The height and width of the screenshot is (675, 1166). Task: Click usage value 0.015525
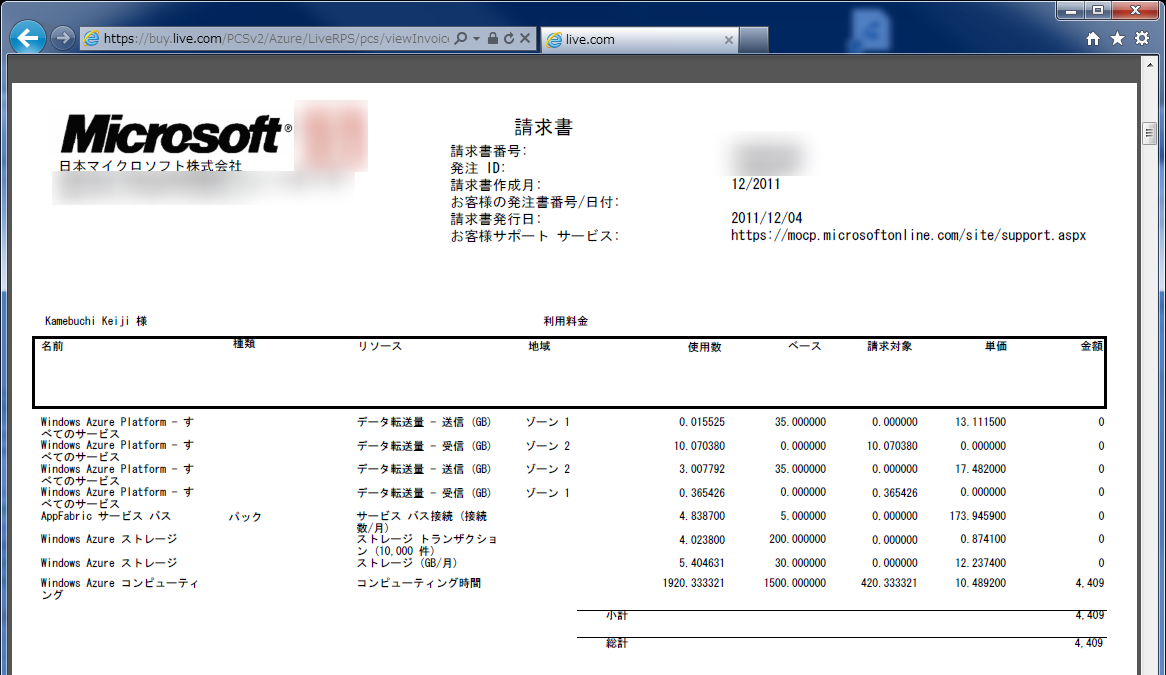coord(701,422)
